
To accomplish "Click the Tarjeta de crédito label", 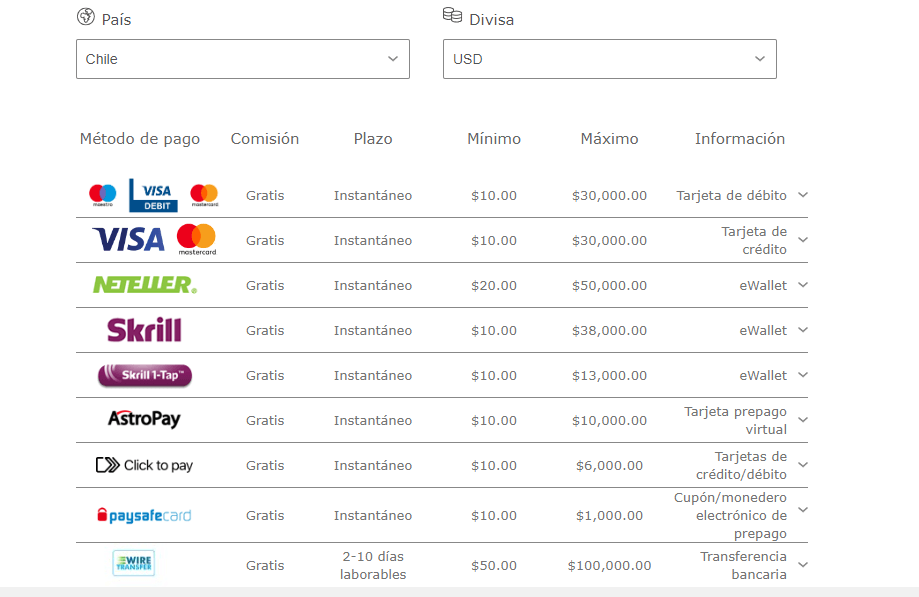I will click(754, 240).
